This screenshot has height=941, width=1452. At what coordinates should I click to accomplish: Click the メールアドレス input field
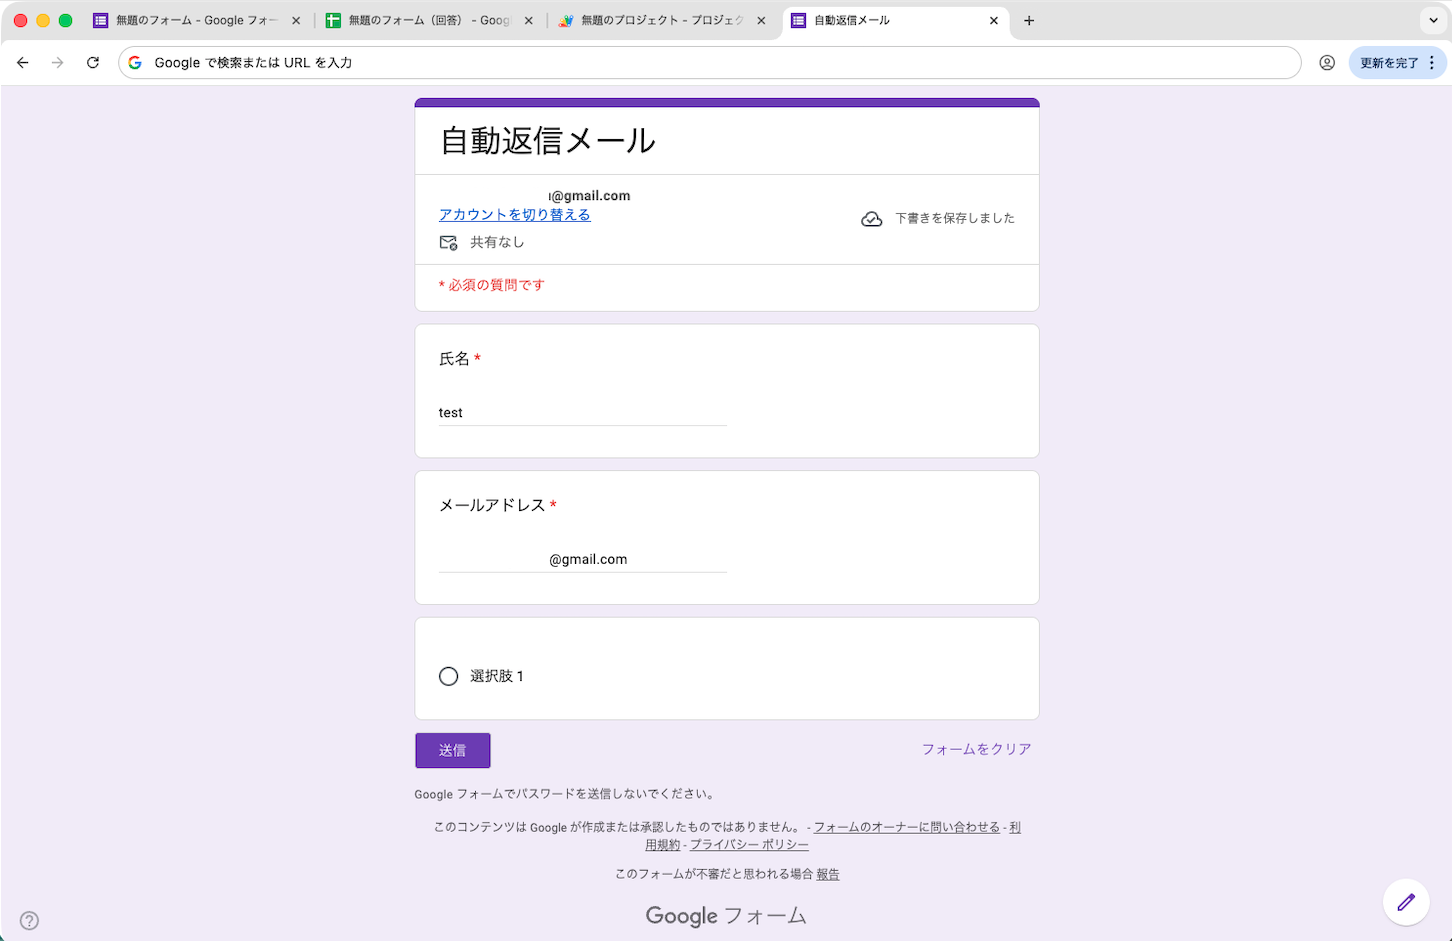tap(583, 560)
